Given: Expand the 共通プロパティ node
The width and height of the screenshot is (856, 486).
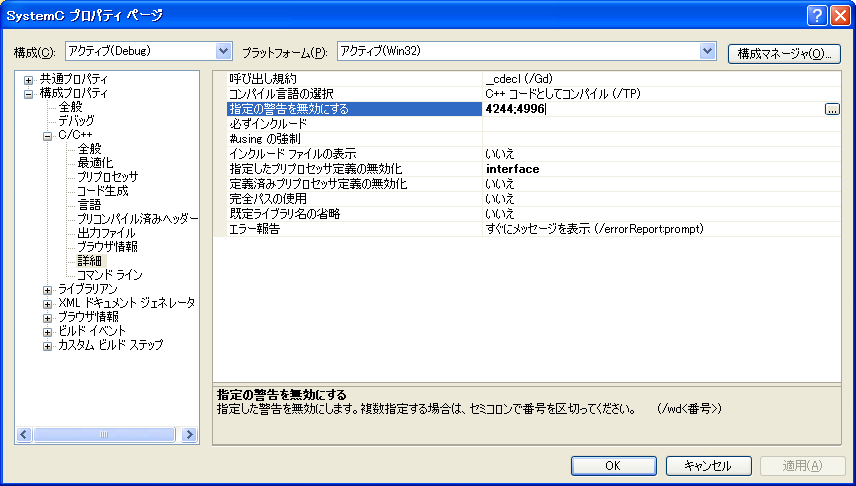Looking at the screenshot, I should [x=28, y=80].
